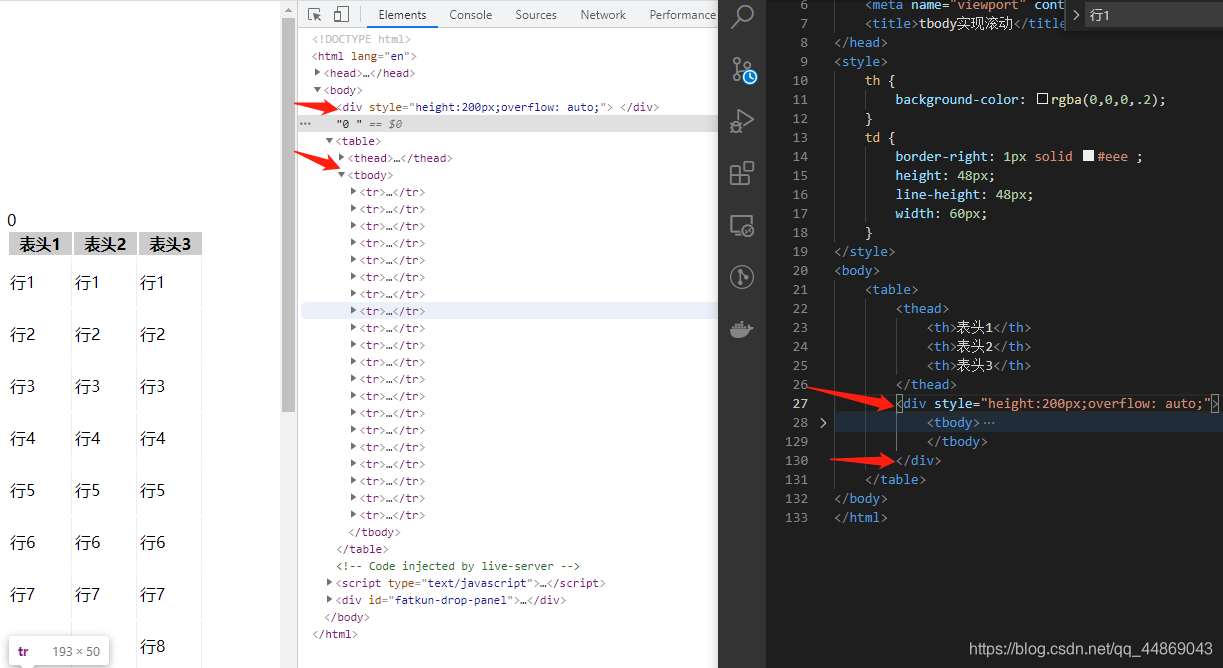The height and width of the screenshot is (668, 1223).
Task: Collapse the tbody node in DOM tree
Action: [x=342, y=175]
